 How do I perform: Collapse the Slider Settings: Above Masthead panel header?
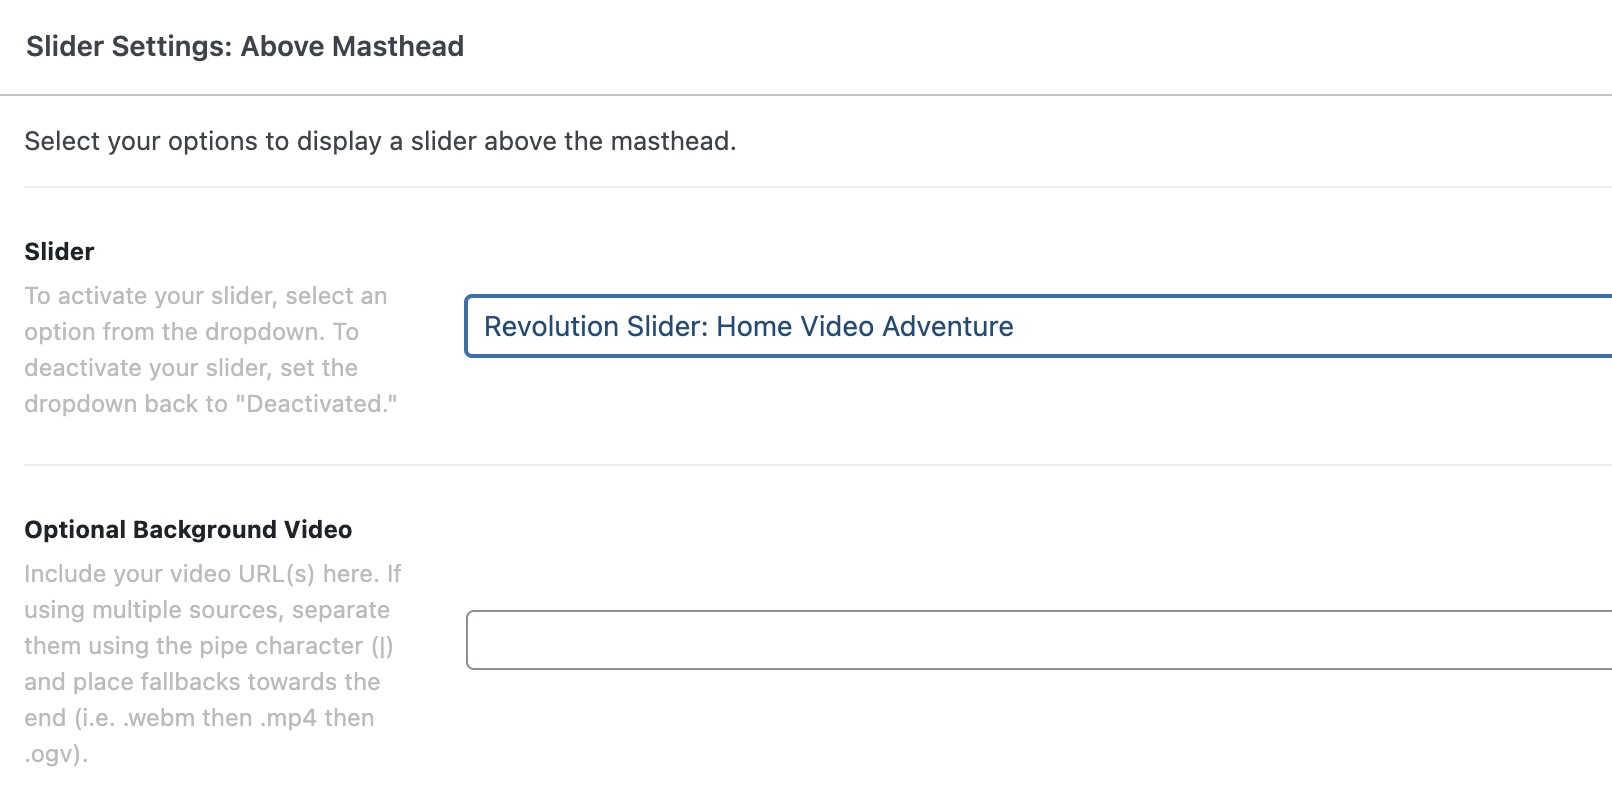(x=806, y=47)
